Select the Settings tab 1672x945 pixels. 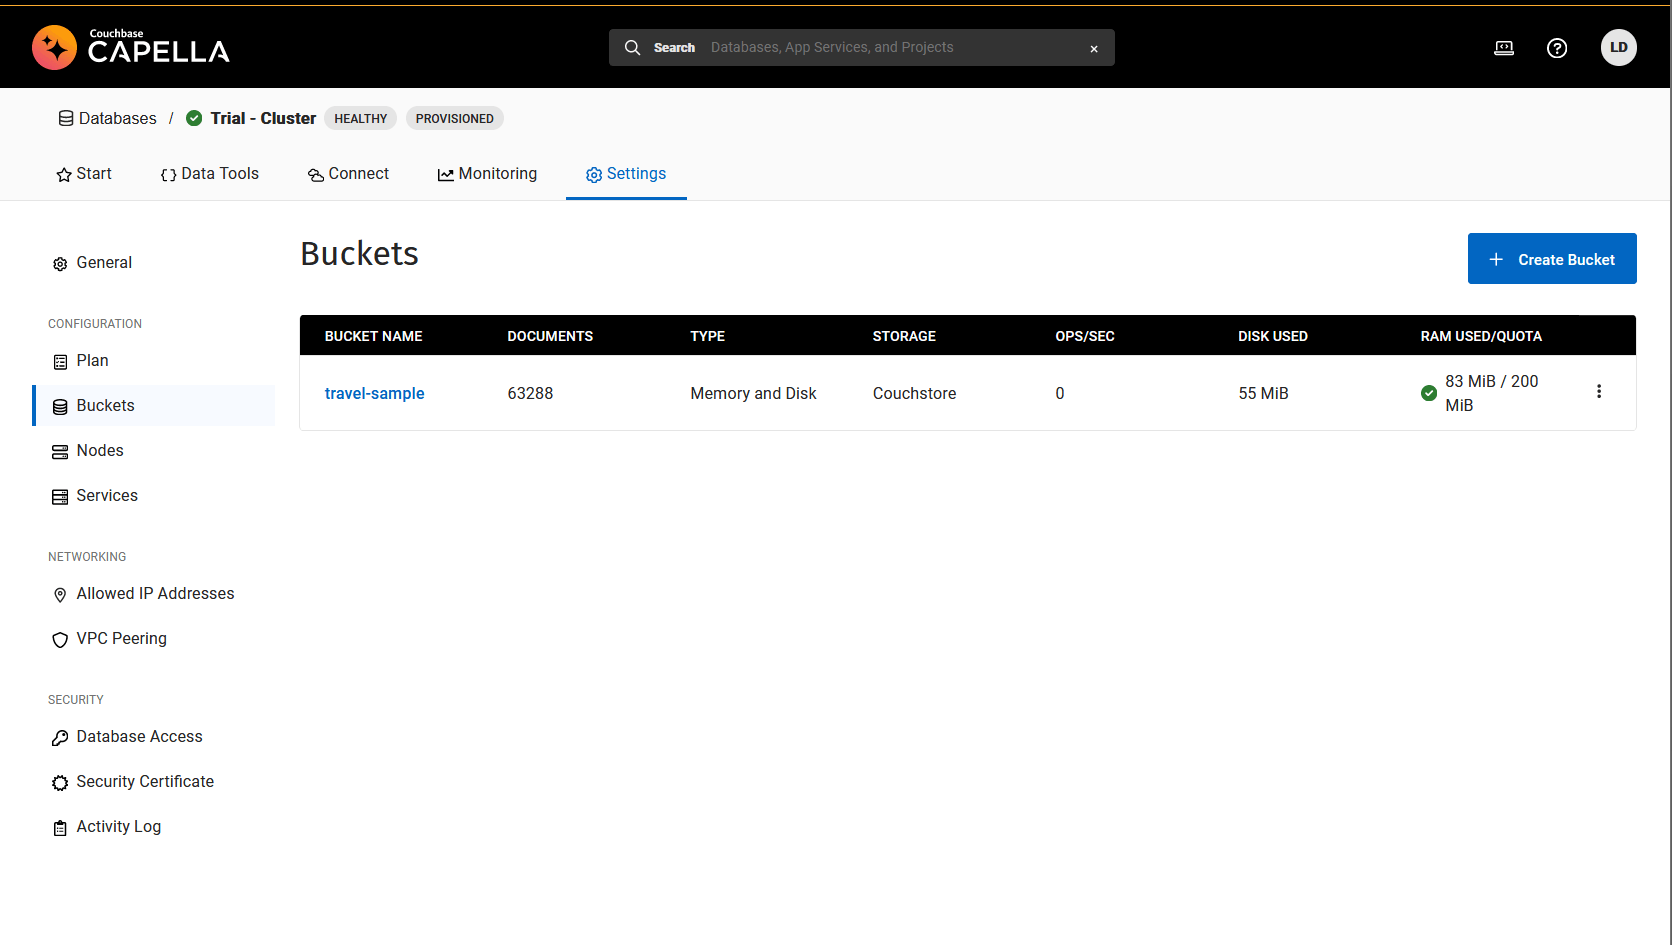(x=626, y=174)
